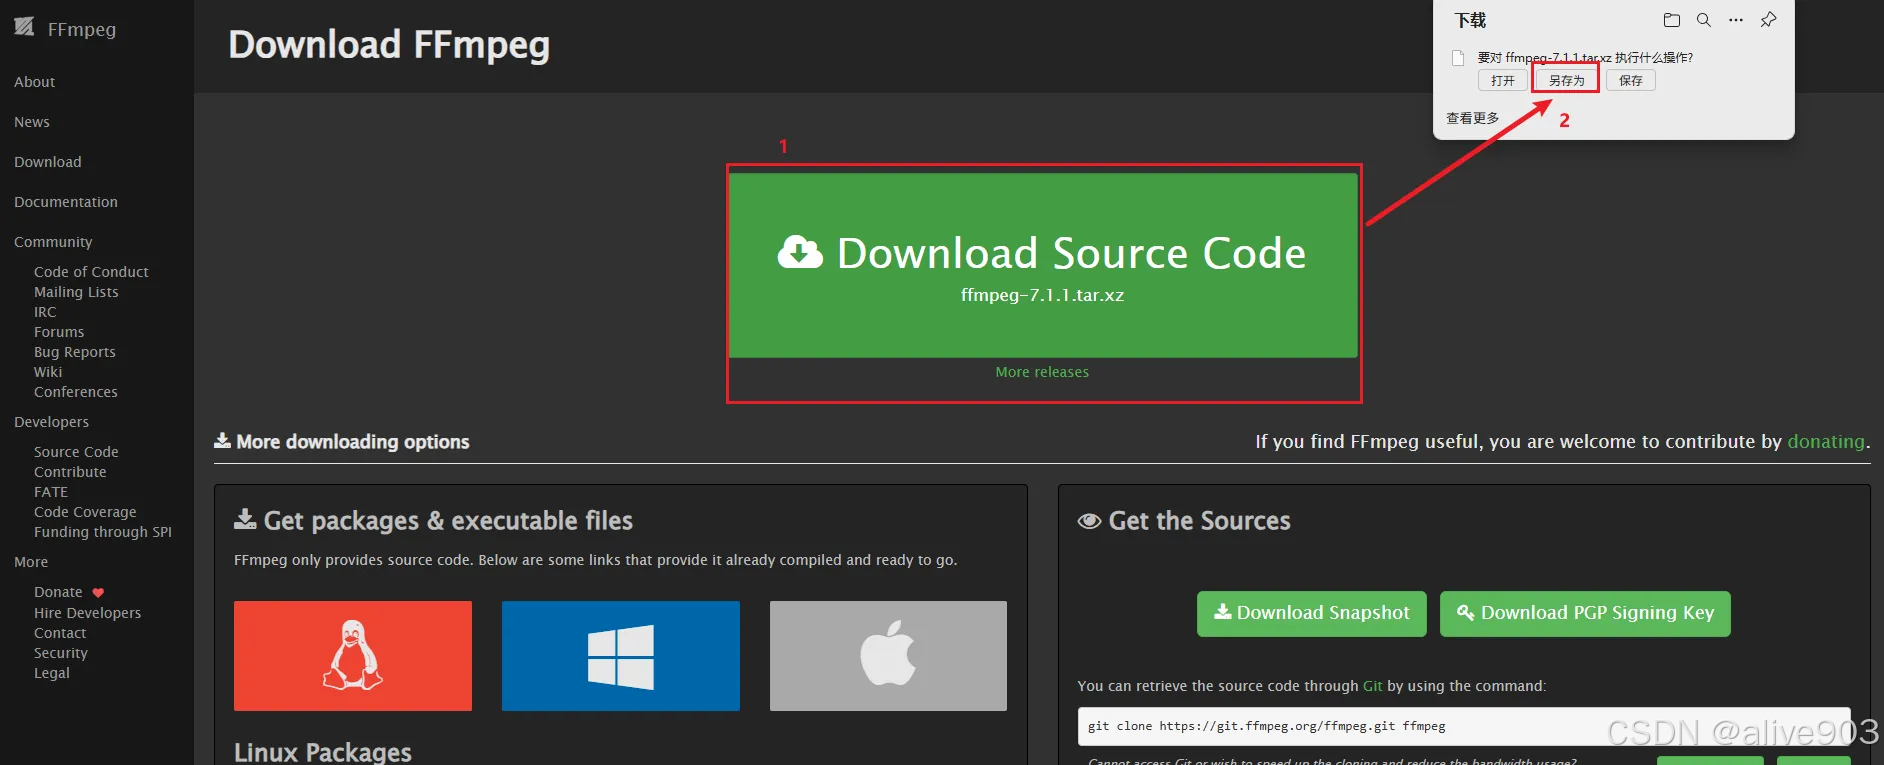Screen dimensions: 1884x765
Task: Open Hire Developers sidebar link
Action: pyautogui.click(x=88, y=613)
